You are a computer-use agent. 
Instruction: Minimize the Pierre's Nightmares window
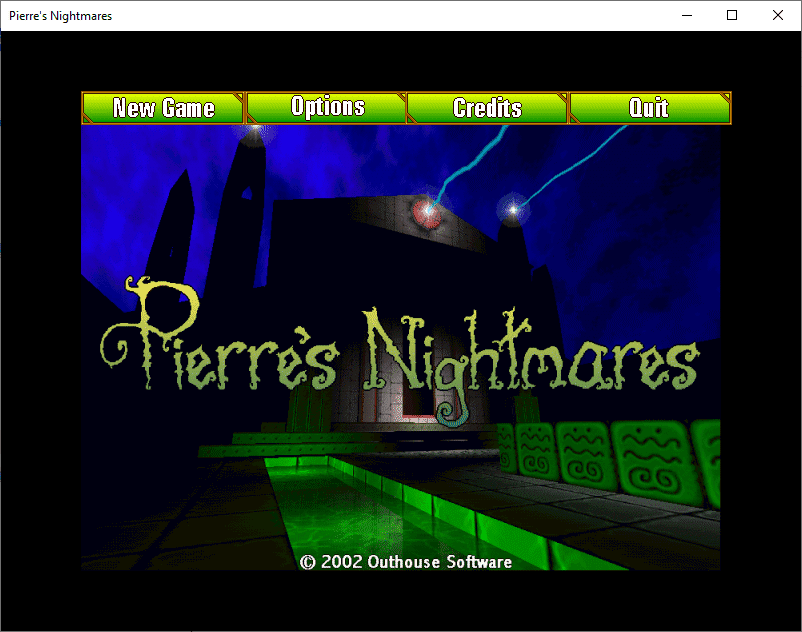(x=687, y=15)
